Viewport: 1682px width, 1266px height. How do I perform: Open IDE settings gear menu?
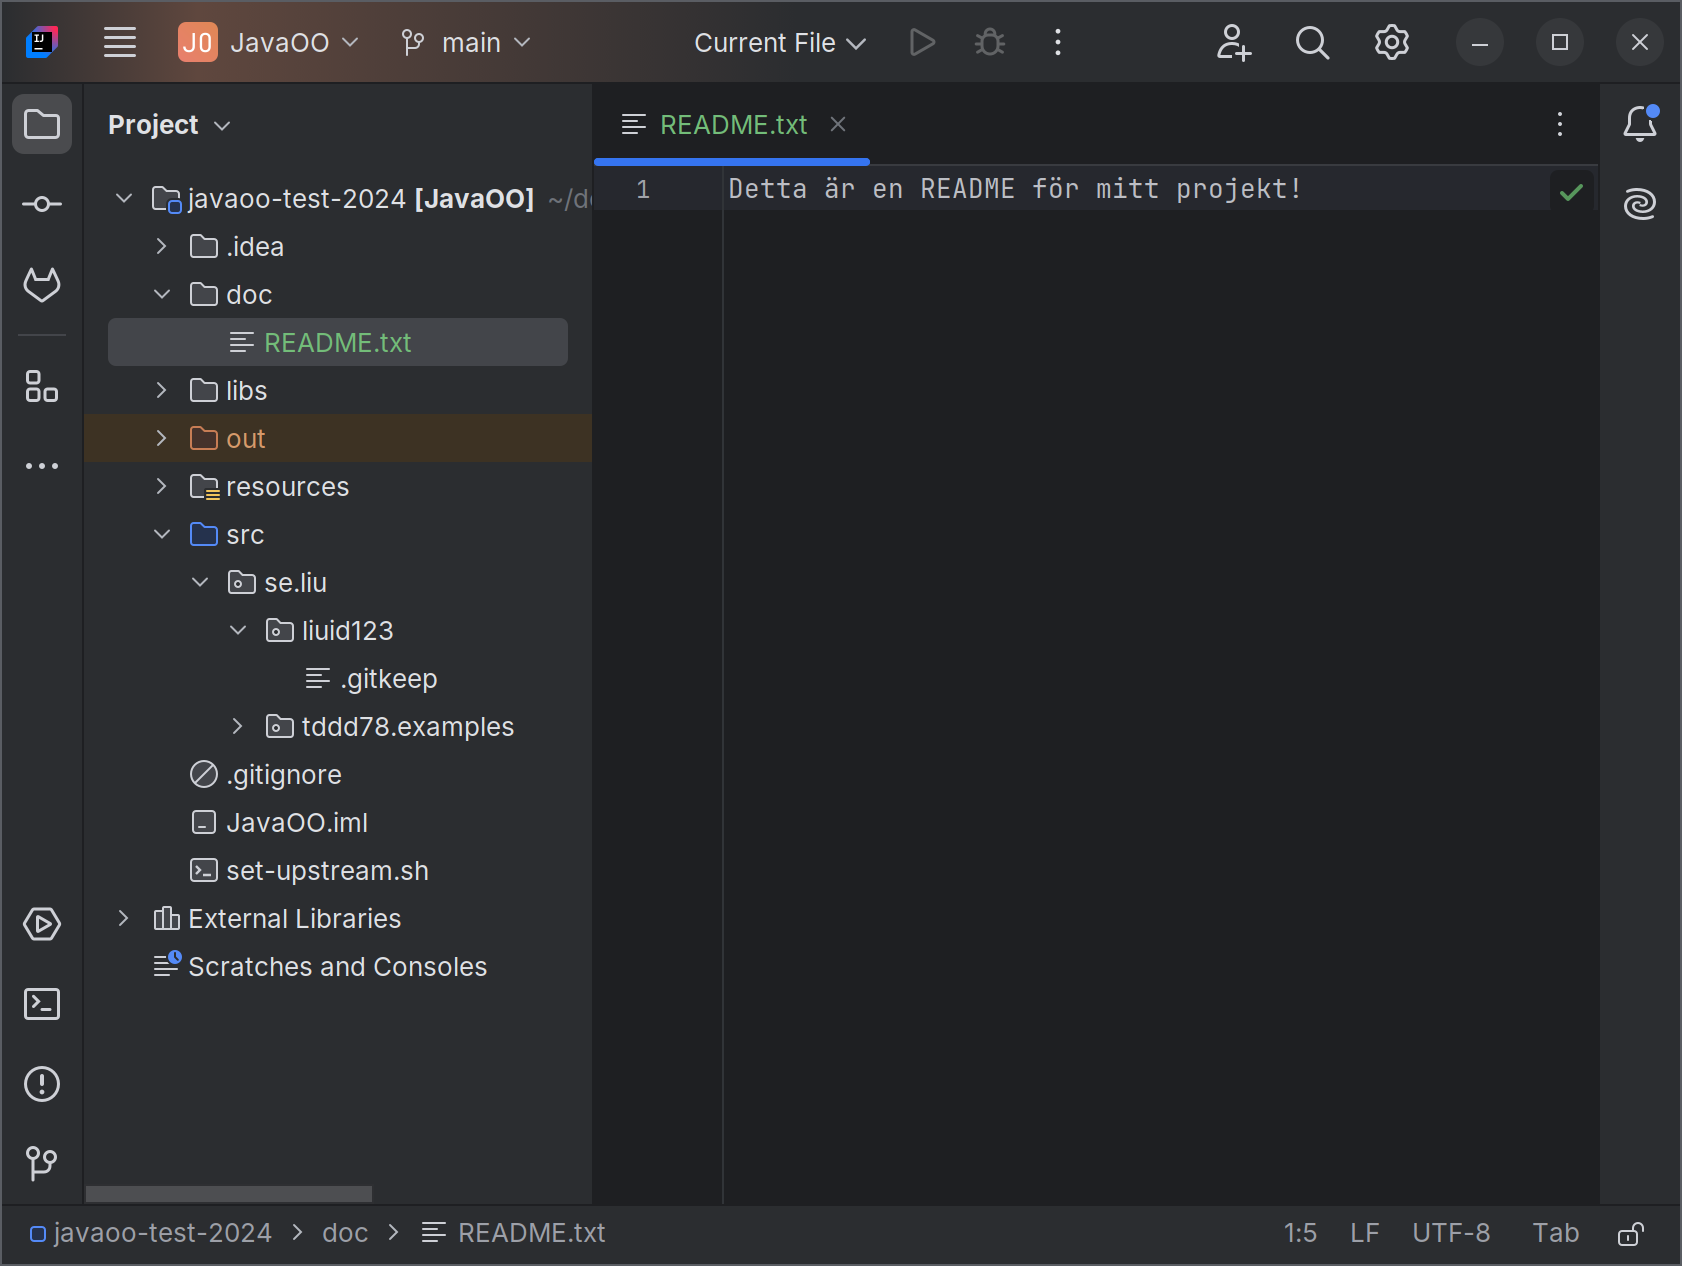click(1392, 42)
